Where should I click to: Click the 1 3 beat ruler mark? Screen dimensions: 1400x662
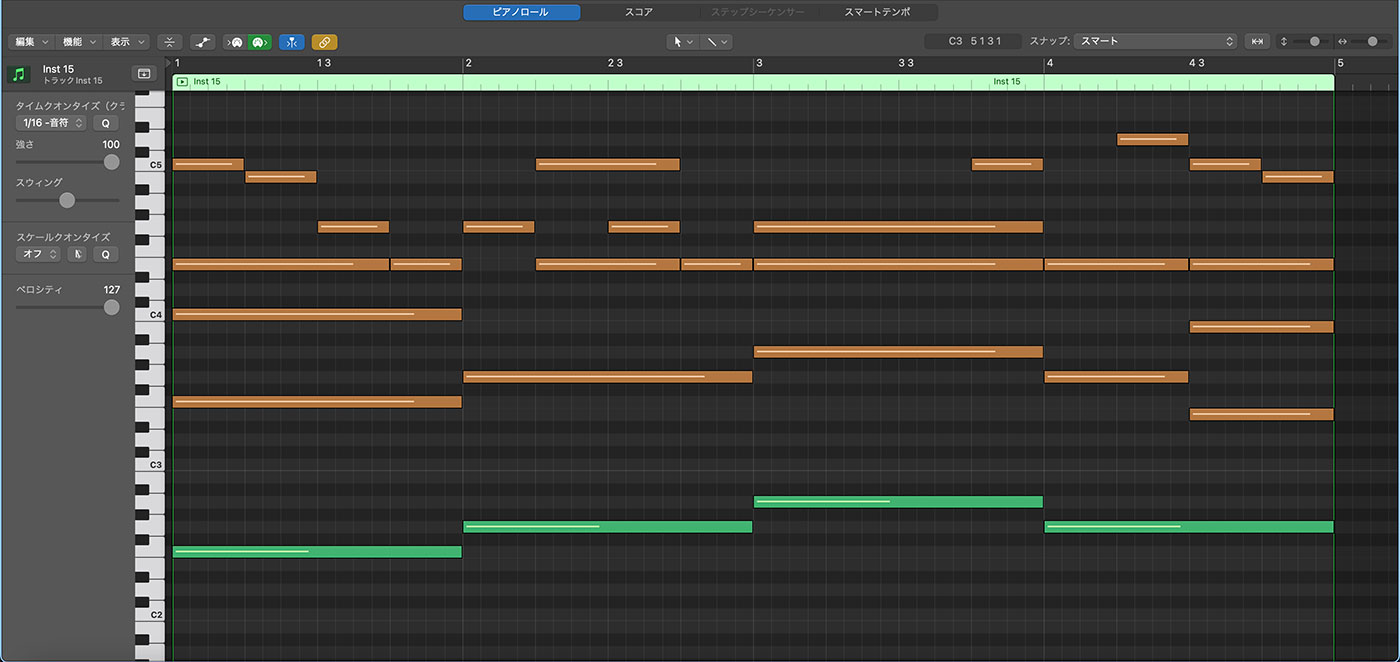click(x=323, y=63)
